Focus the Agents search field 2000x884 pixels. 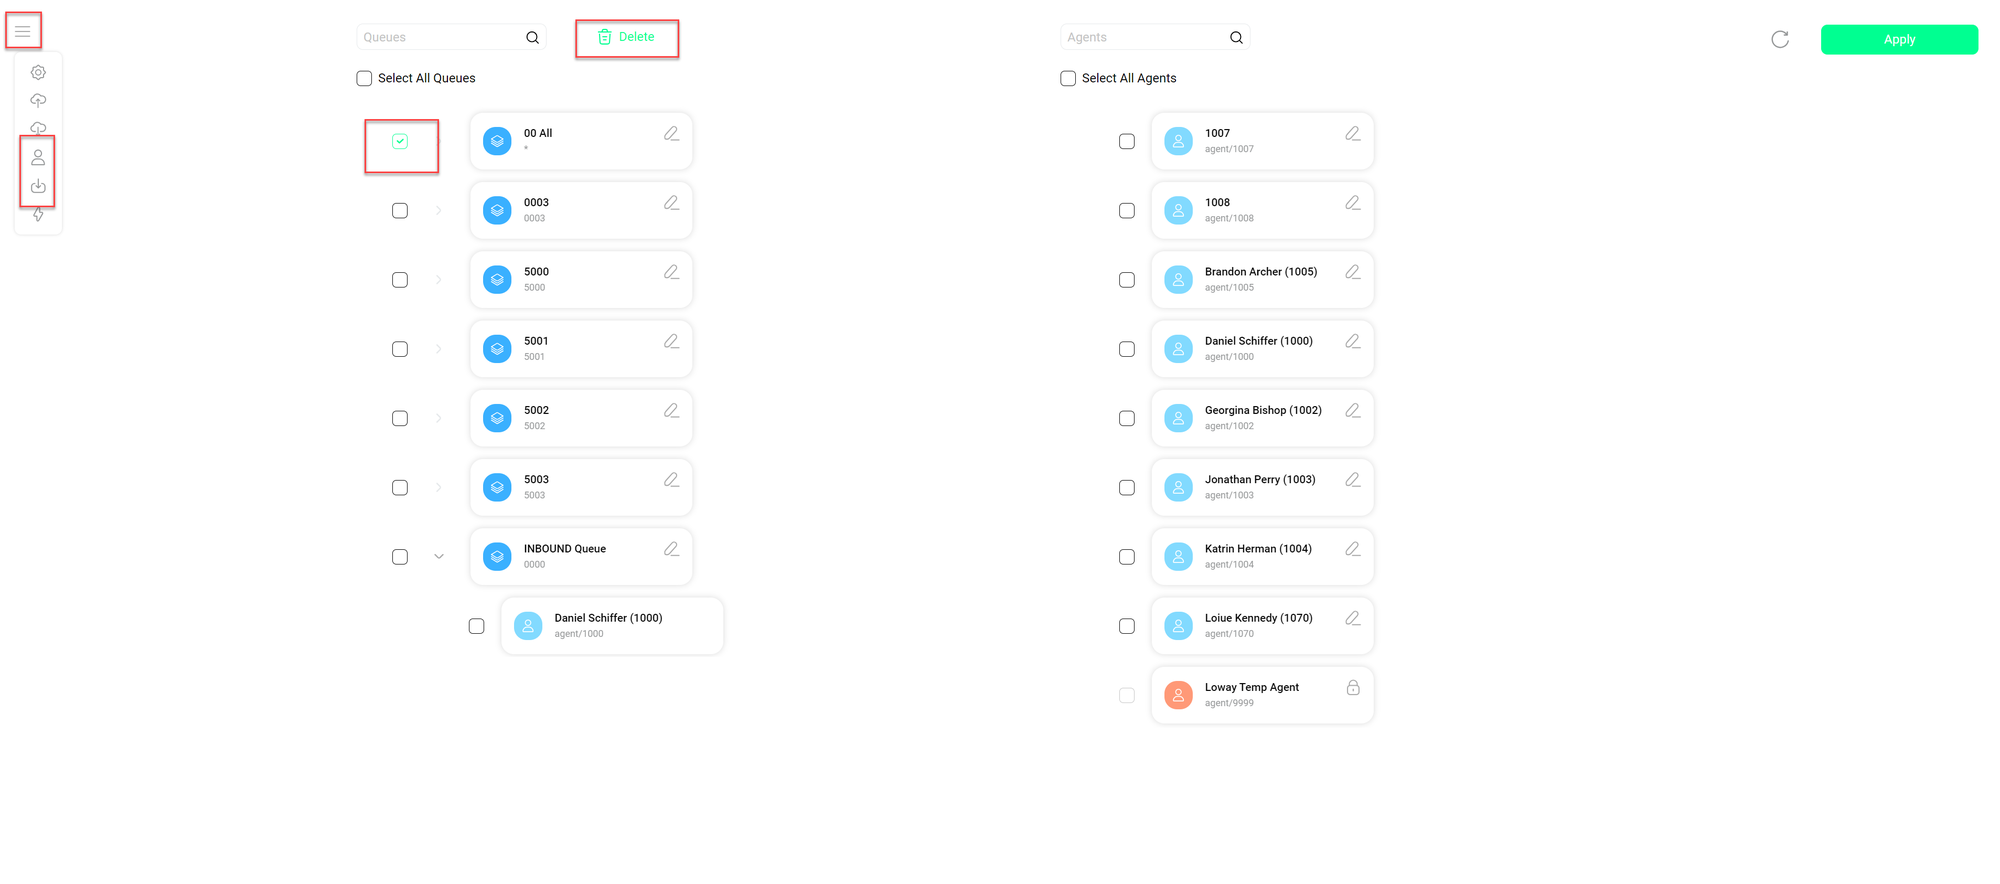[x=1142, y=38]
